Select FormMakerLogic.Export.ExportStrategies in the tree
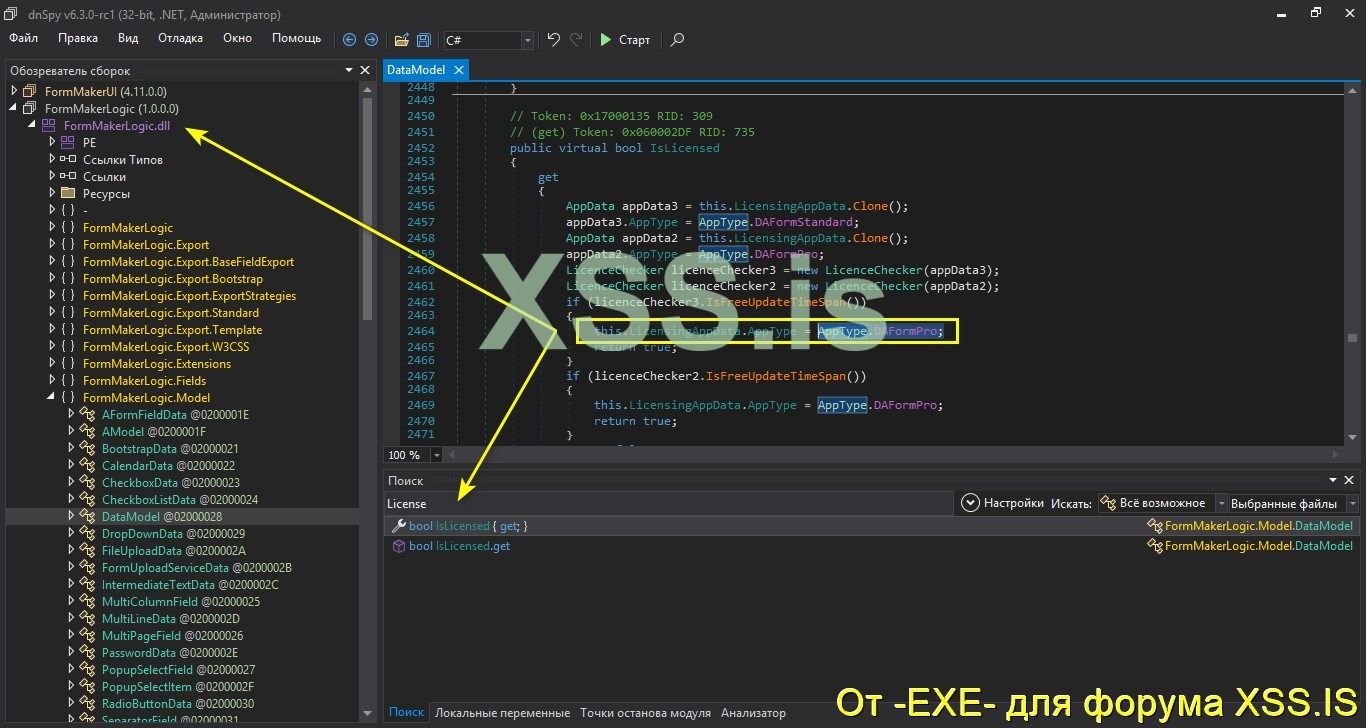Viewport: 1366px width, 728px height. [189, 295]
